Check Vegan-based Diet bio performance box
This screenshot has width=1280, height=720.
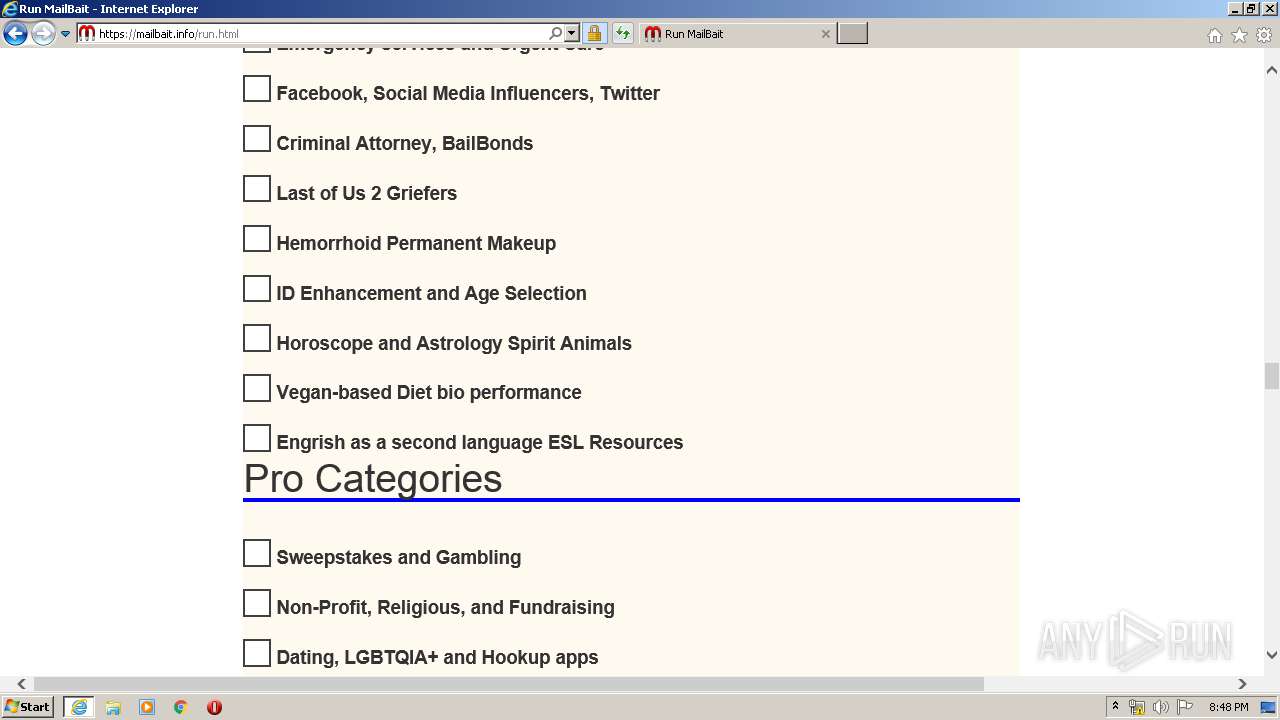tap(257, 388)
